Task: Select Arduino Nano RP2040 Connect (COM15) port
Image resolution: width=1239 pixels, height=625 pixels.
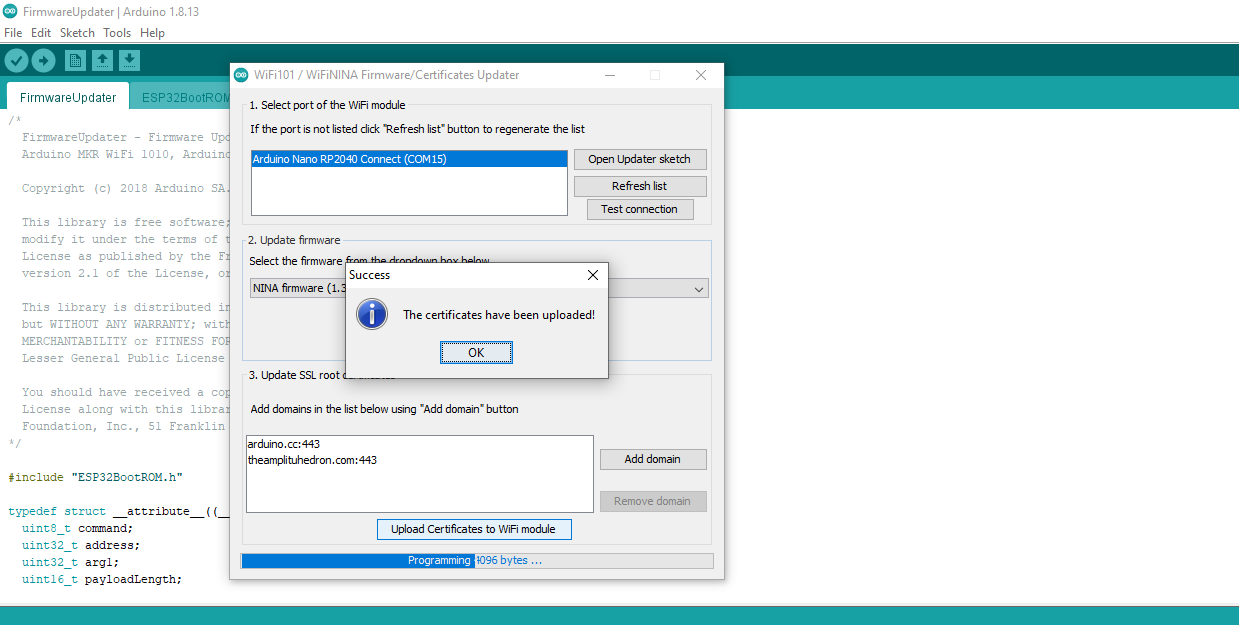Action: tap(409, 159)
